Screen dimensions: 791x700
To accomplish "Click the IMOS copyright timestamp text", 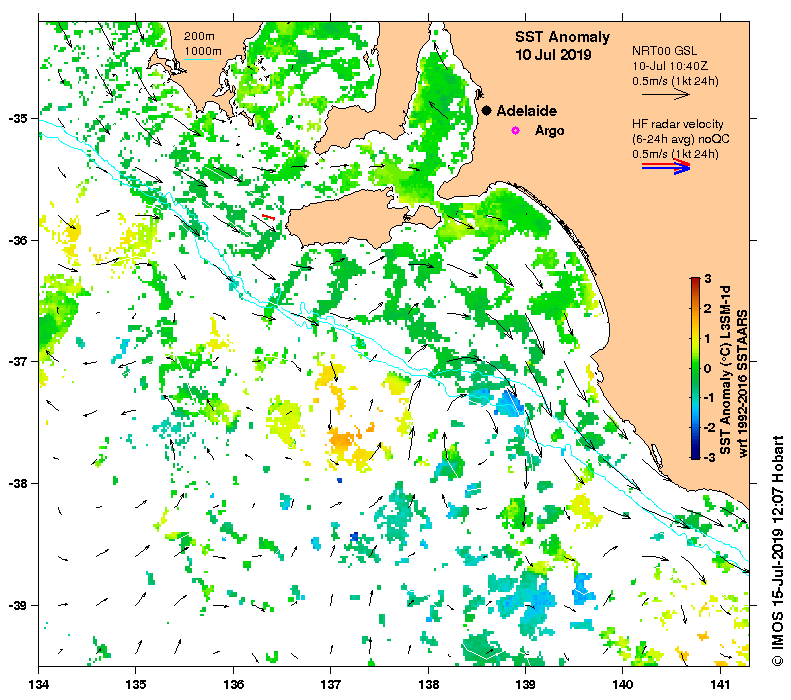I will point(777,550).
